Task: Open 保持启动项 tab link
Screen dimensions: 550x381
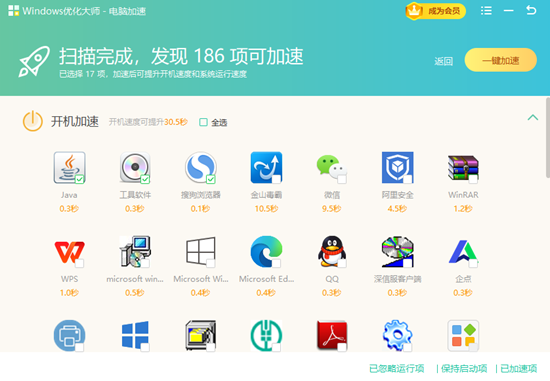Action: (464, 368)
